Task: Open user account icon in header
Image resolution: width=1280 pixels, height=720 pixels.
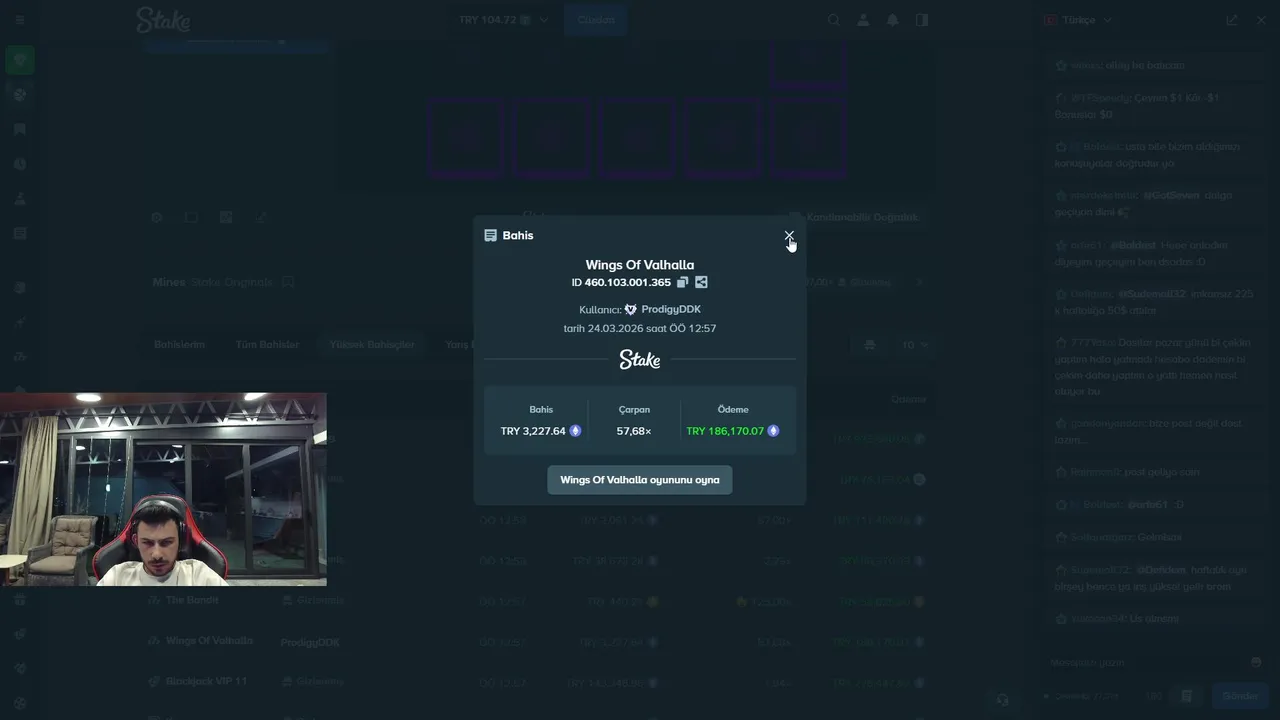Action: (863, 20)
